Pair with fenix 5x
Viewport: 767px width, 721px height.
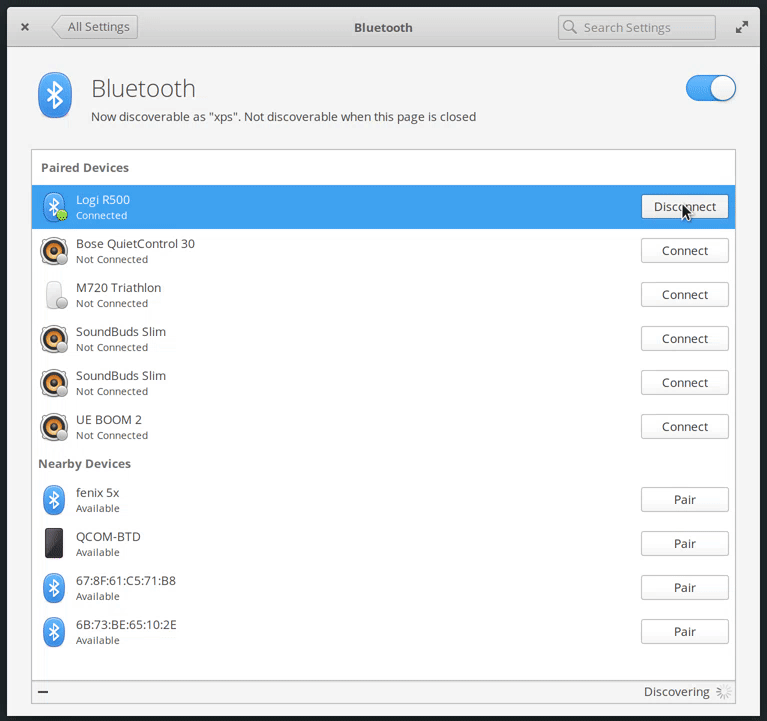point(684,499)
